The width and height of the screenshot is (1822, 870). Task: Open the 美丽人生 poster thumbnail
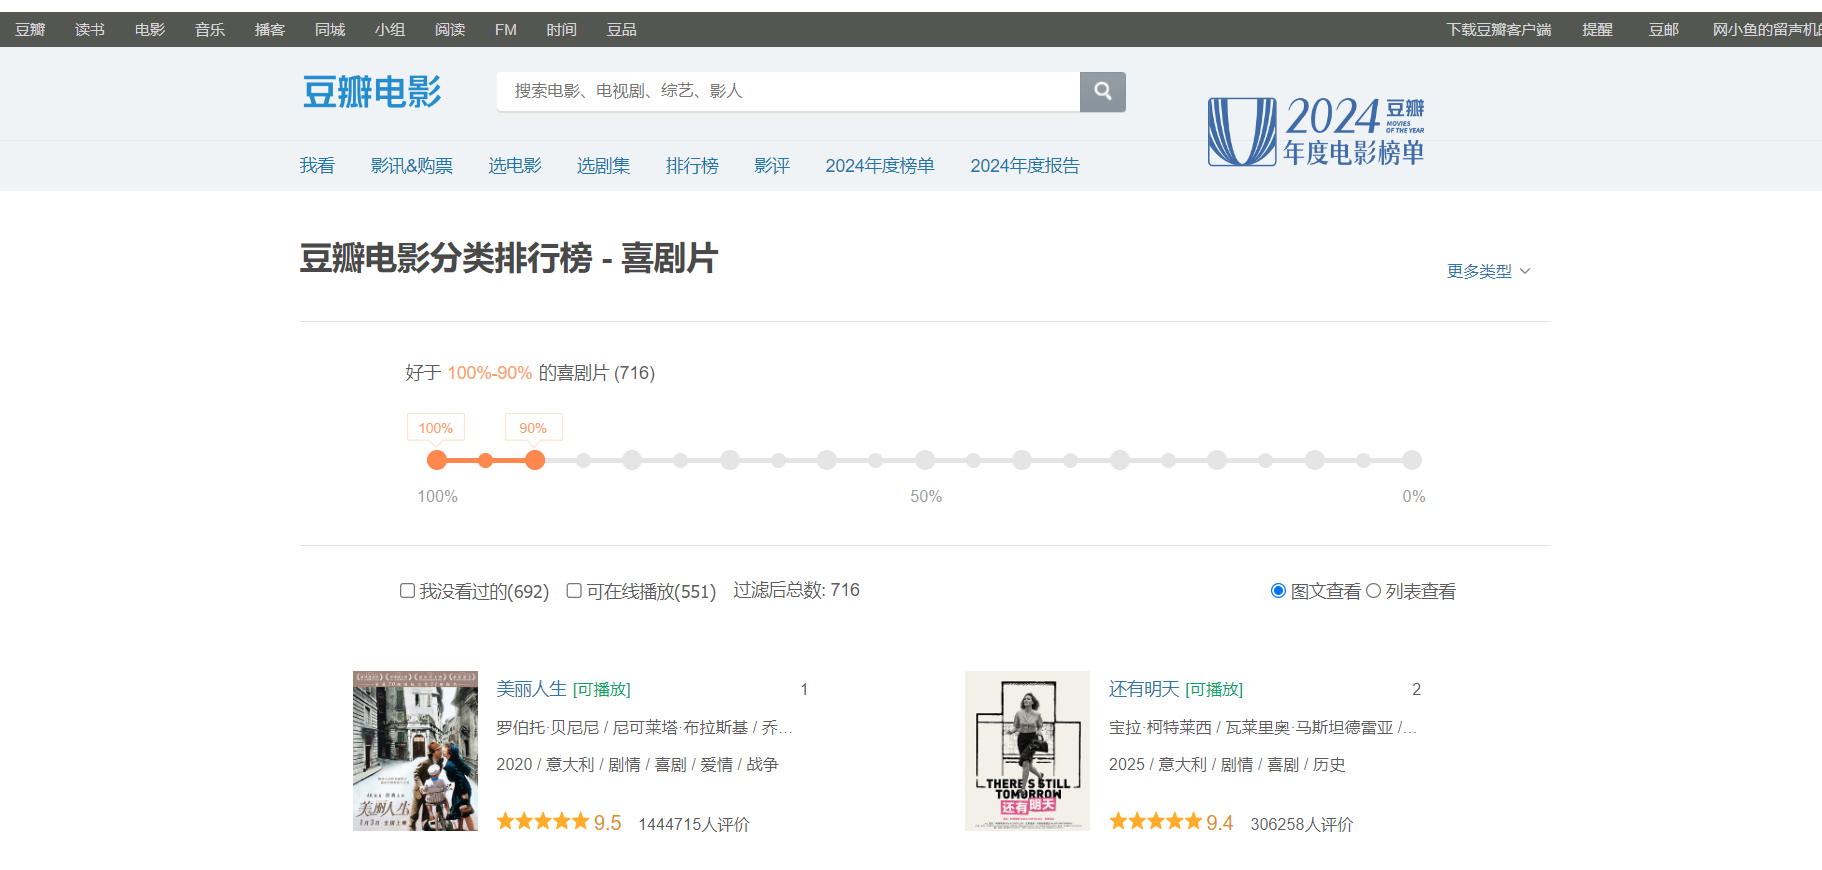[x=415, y=751]
